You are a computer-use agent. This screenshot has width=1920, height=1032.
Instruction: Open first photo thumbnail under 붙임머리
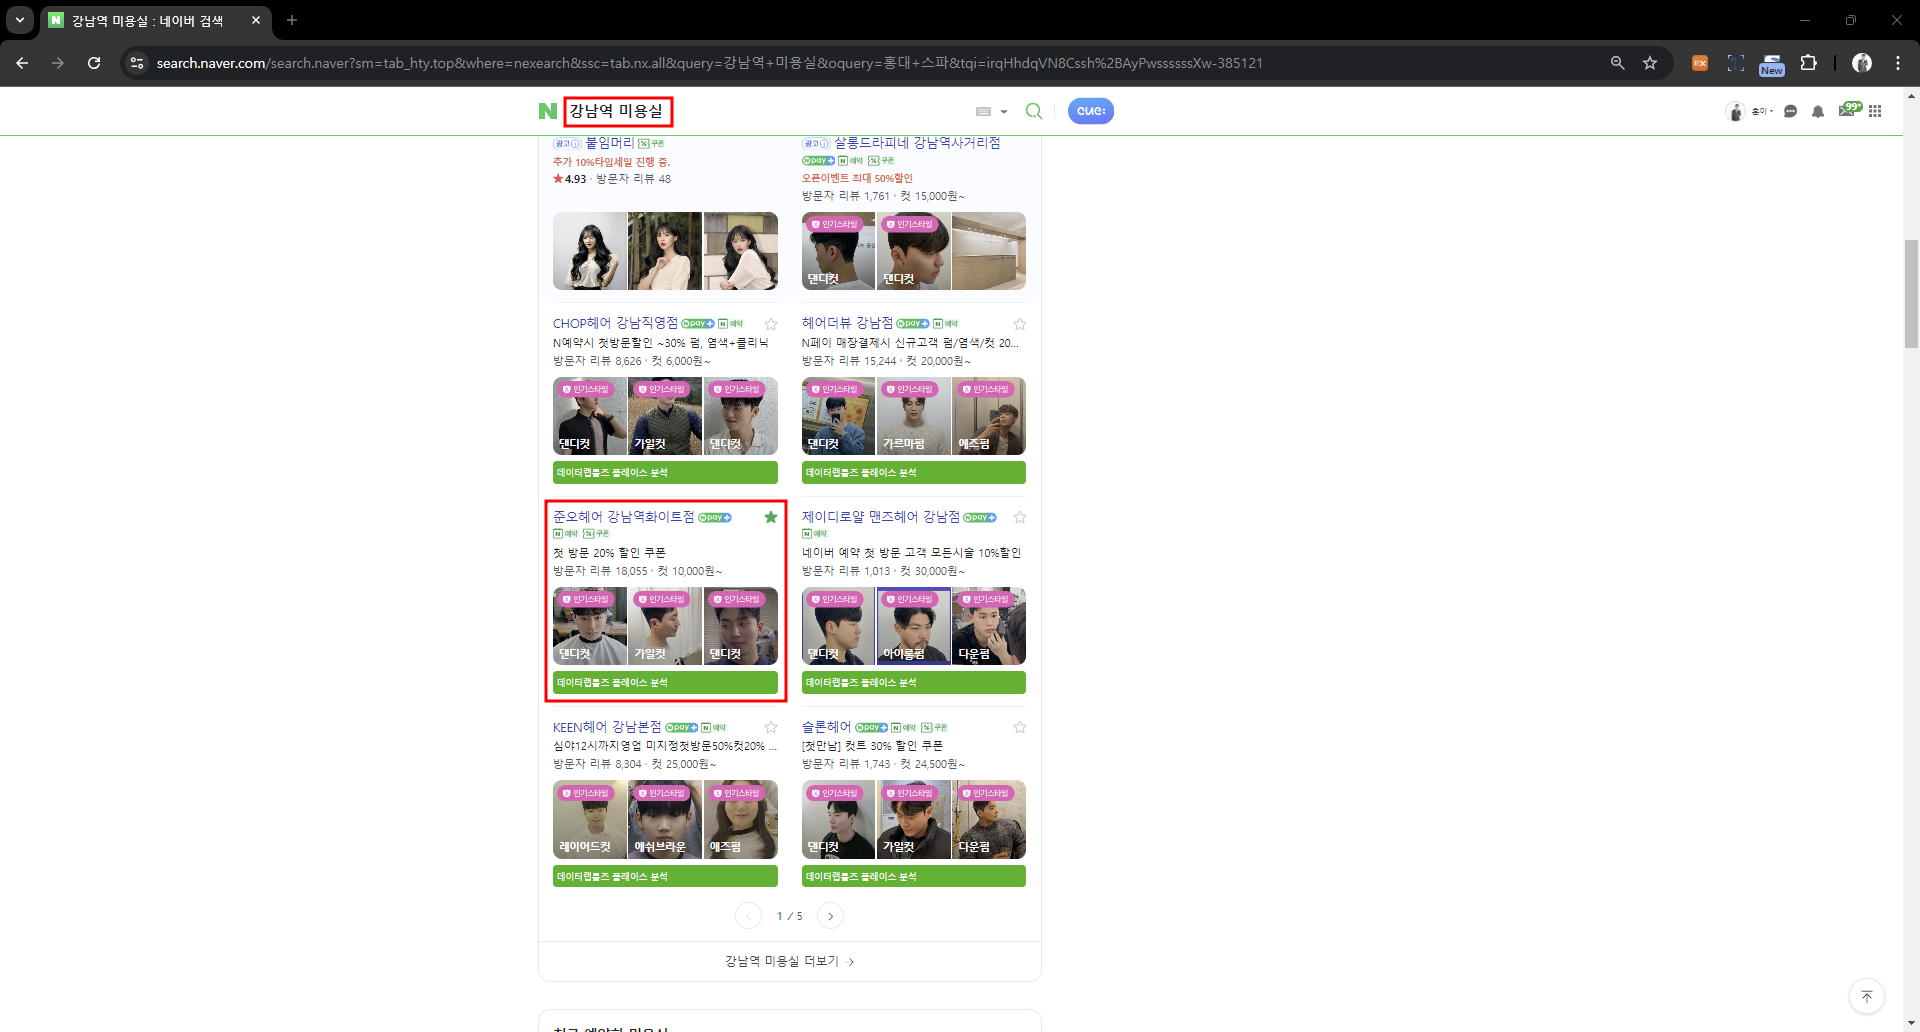click(590, 251)
